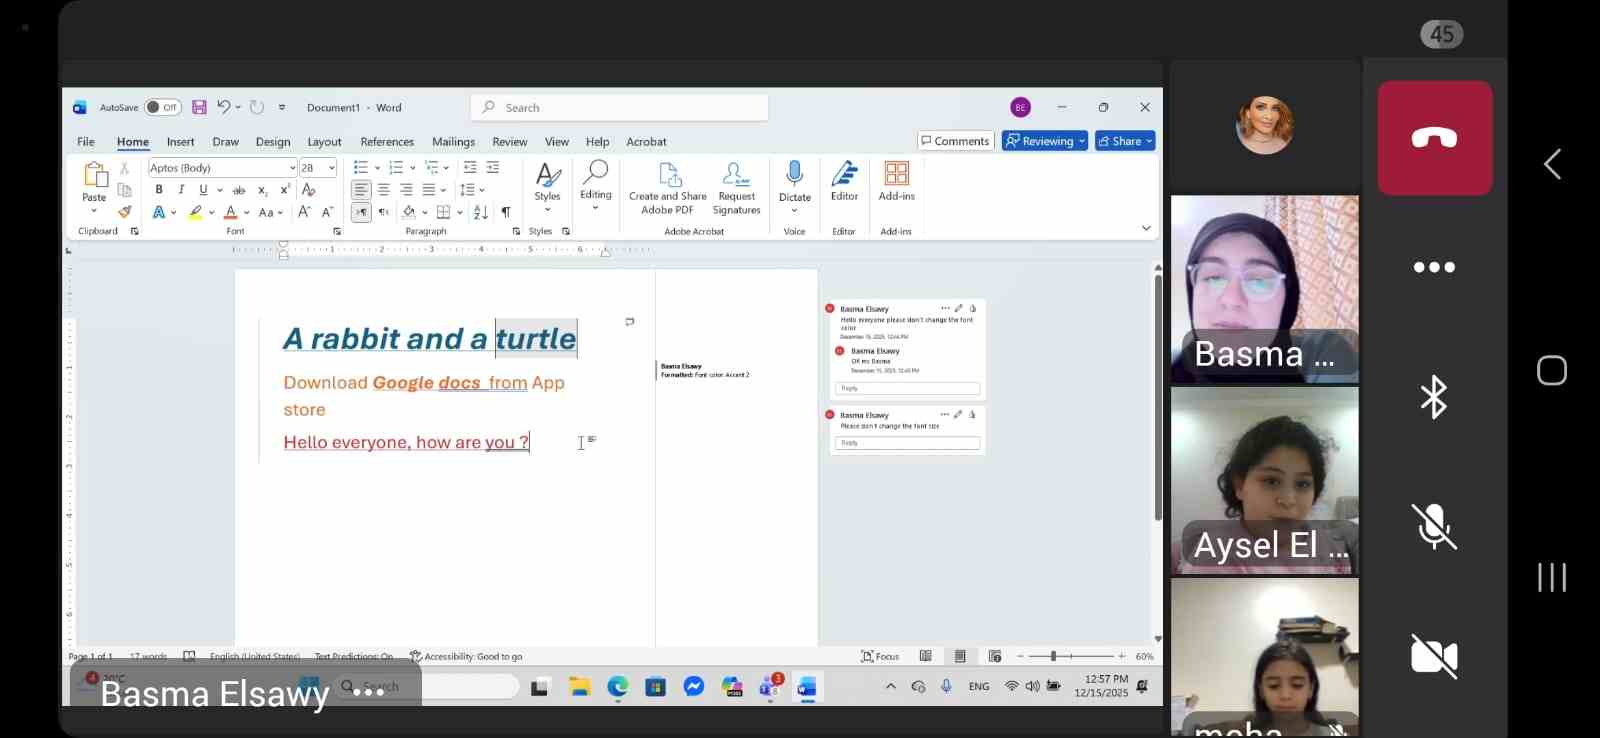Viewport: 1600px width, 738px height.
Task: Toggle the AutoSave switch
Action: click(x=162, y=108)
